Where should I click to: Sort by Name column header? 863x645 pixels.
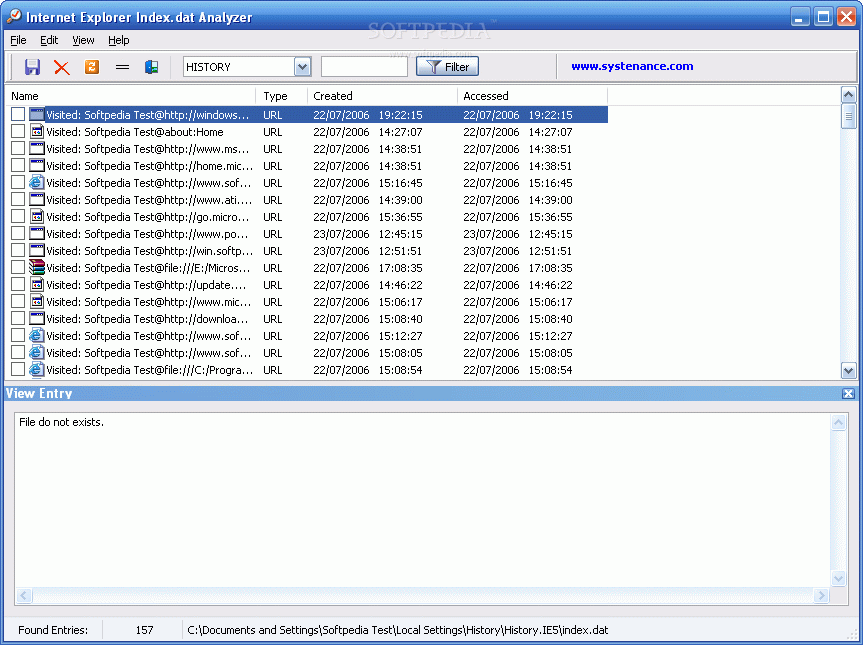click(x=130, y=96)
